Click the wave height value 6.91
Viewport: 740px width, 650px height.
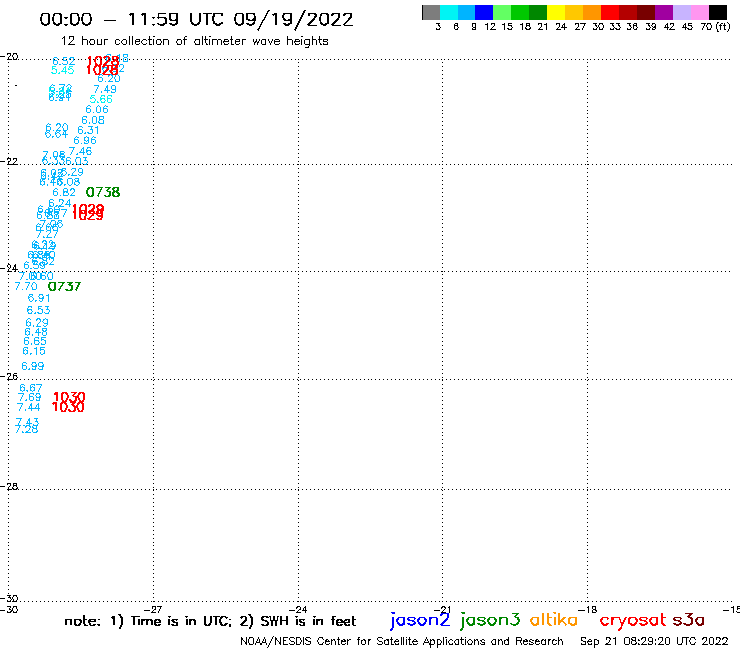tap(39, 298)
